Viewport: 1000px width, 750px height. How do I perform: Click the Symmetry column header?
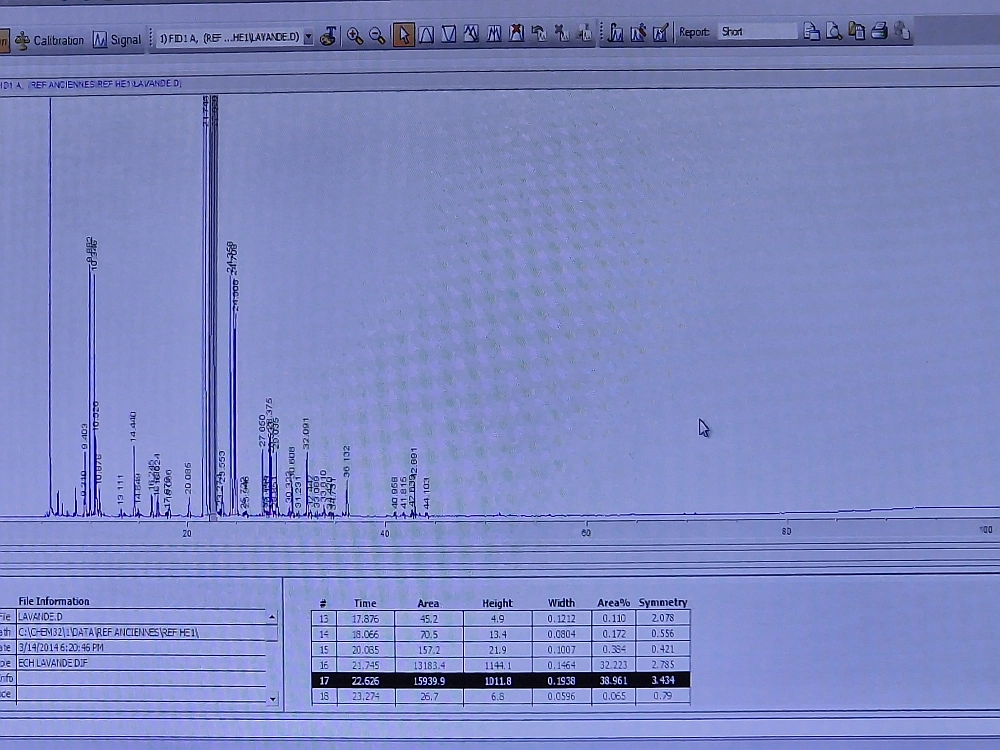(x=662, y=603)
